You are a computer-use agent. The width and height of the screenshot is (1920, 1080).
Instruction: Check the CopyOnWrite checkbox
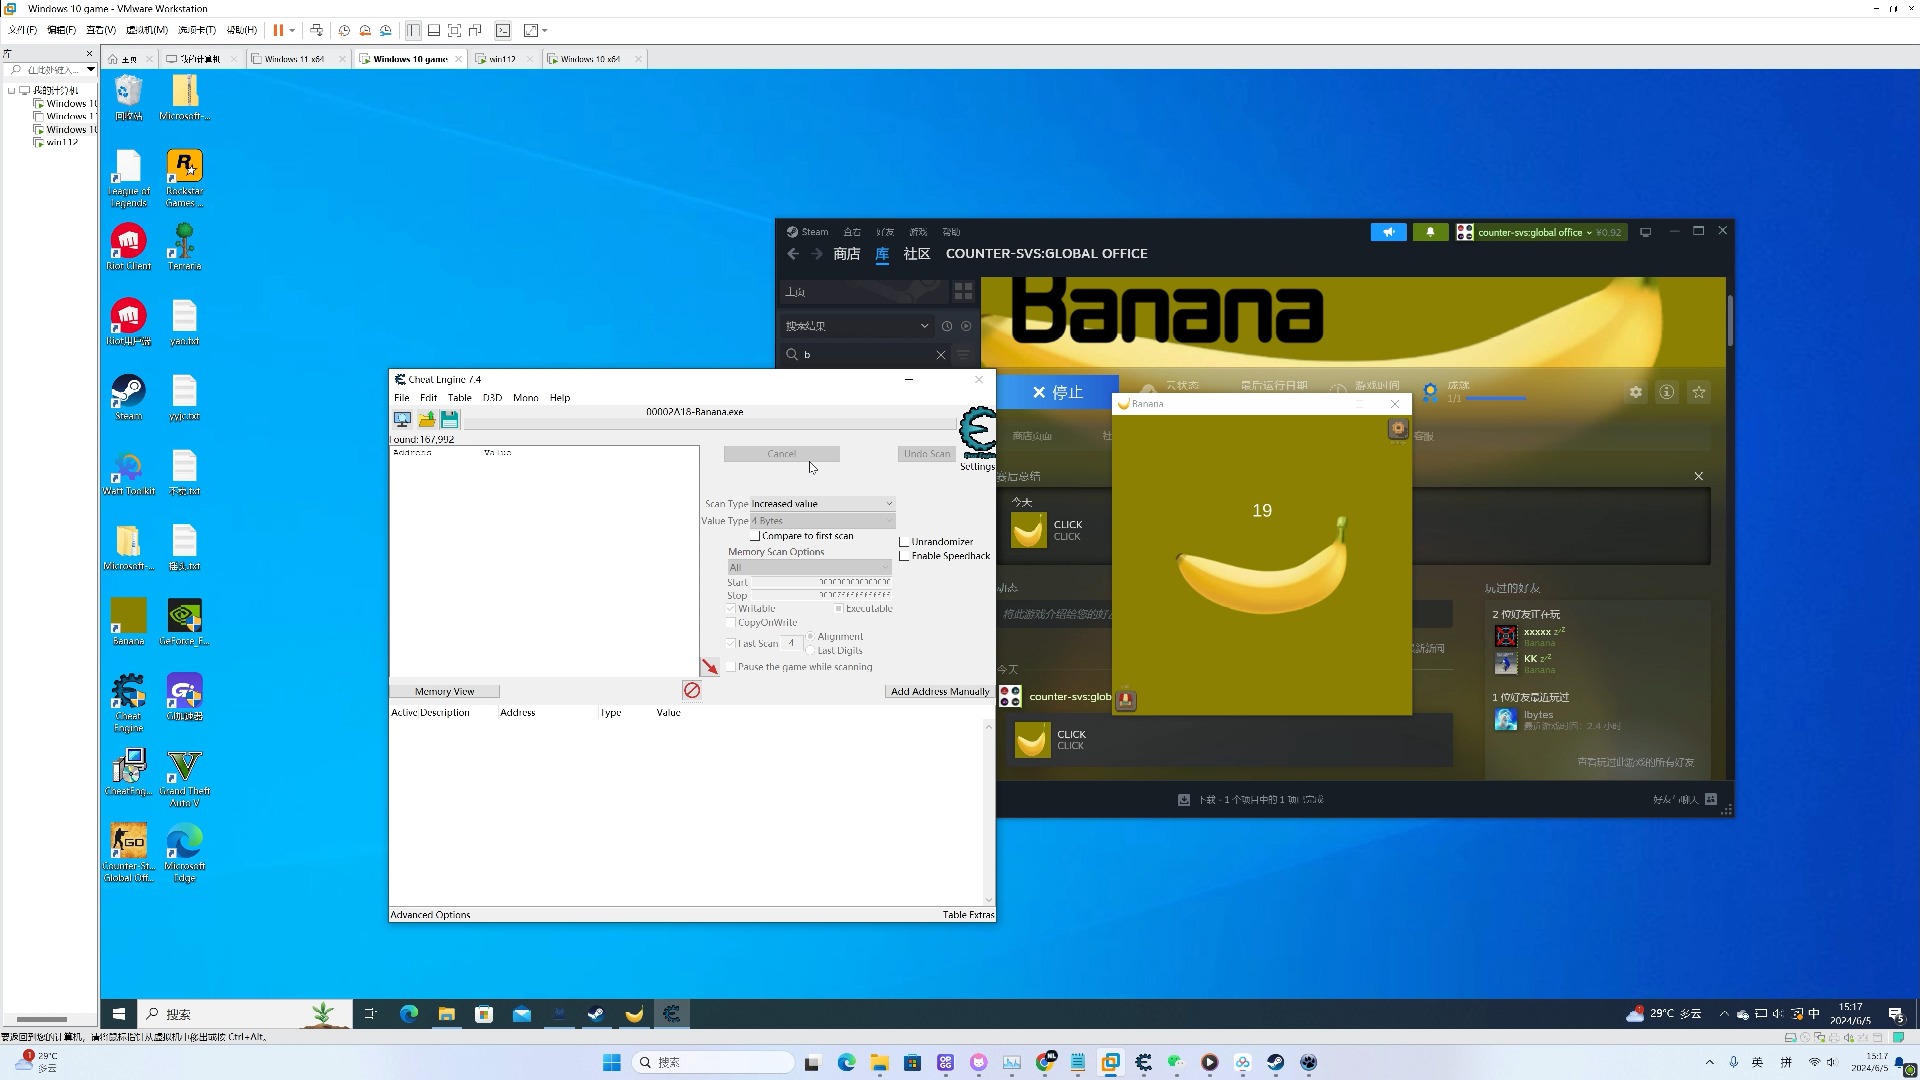point(731,623)
